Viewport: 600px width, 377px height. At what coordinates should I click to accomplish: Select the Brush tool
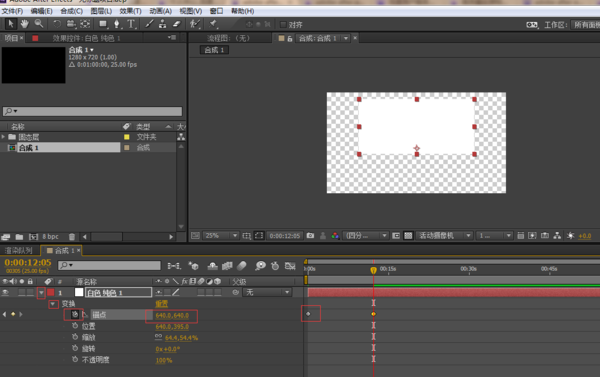pos(149,24)
